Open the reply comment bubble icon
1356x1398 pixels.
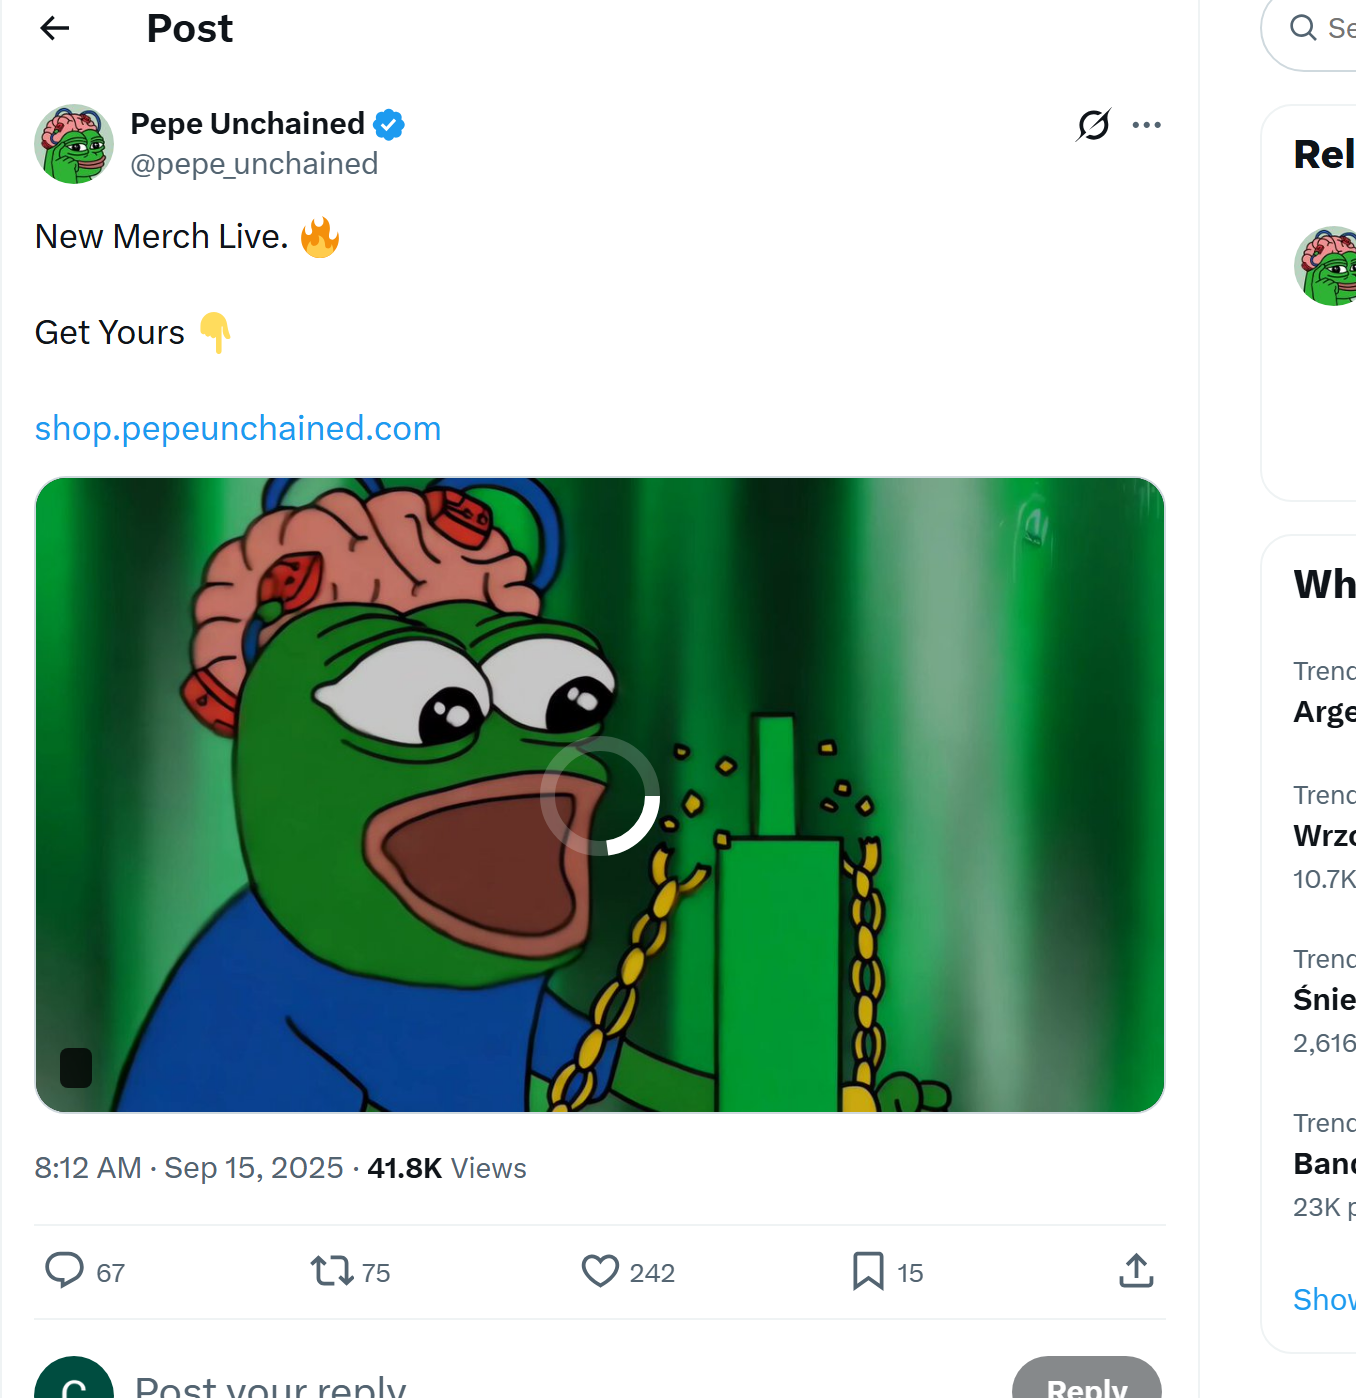(64, 1271)
